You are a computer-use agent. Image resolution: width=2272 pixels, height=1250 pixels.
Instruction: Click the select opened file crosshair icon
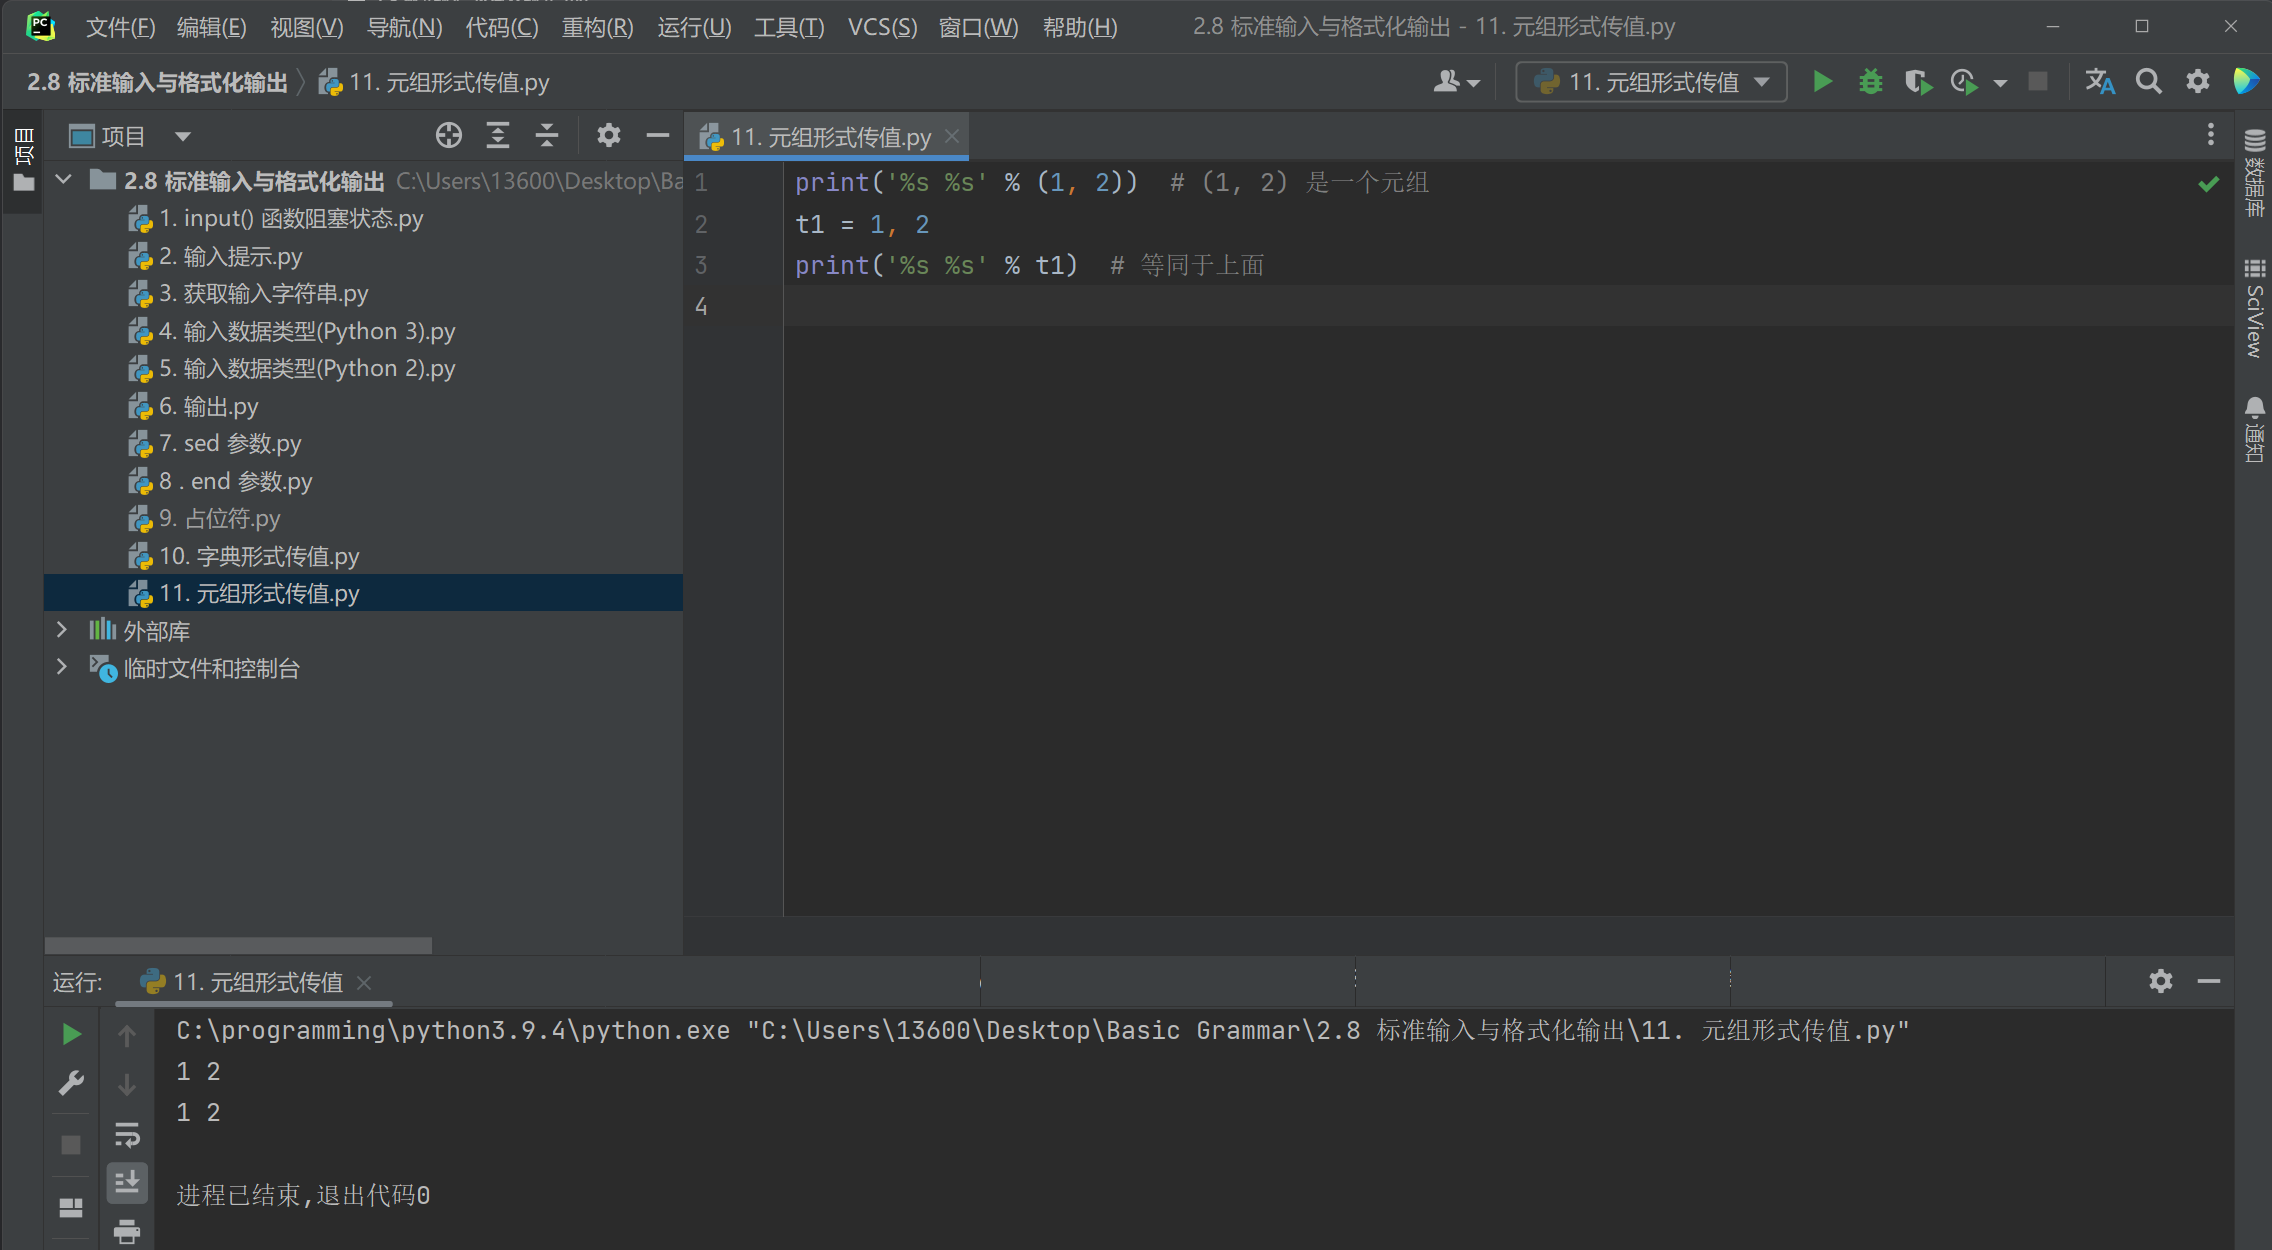click(x=449, y=135)
